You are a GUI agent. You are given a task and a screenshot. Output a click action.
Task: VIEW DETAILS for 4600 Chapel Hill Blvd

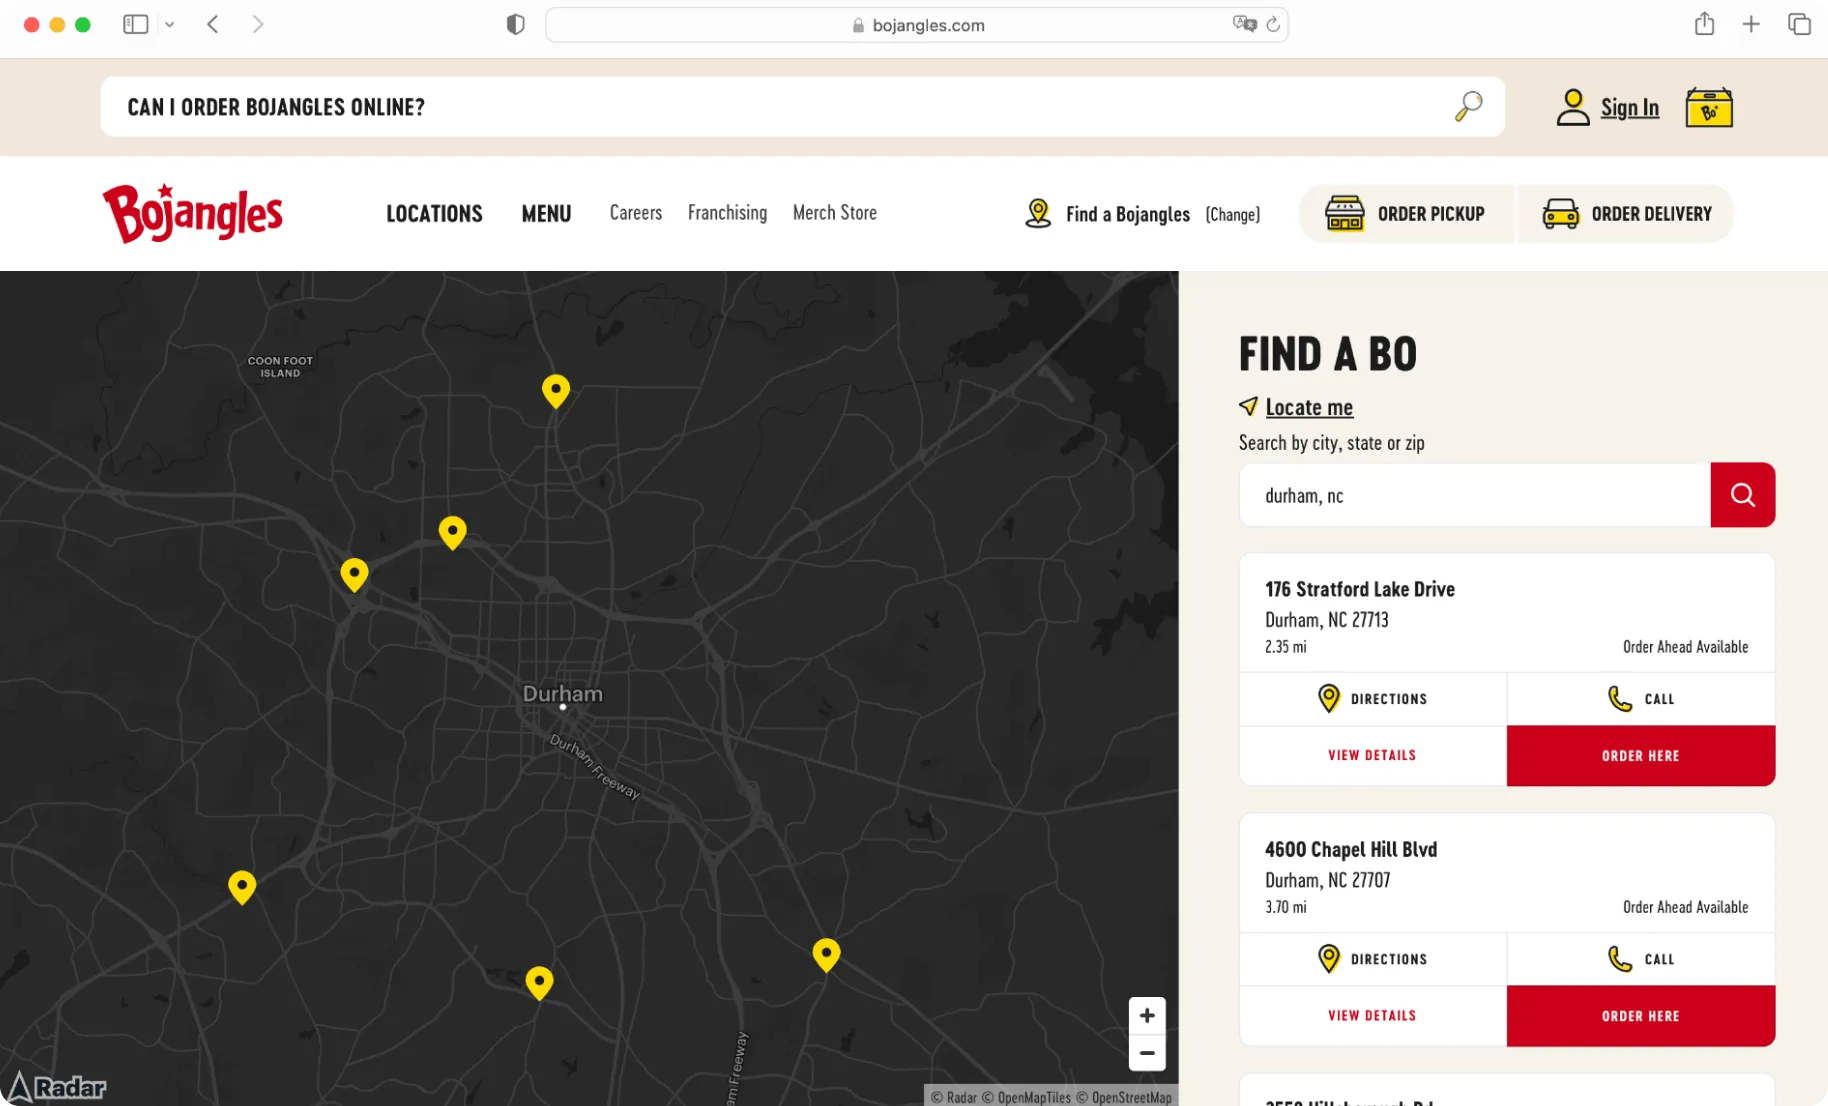click(1373, 1015)
